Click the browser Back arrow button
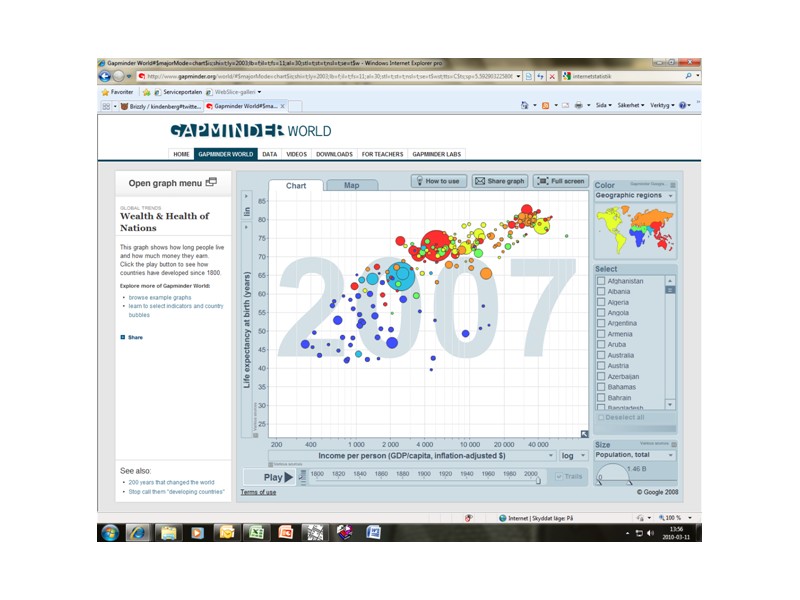Image resolution: width=800 pixels, height=600 pixels. [x=105, y=77]
